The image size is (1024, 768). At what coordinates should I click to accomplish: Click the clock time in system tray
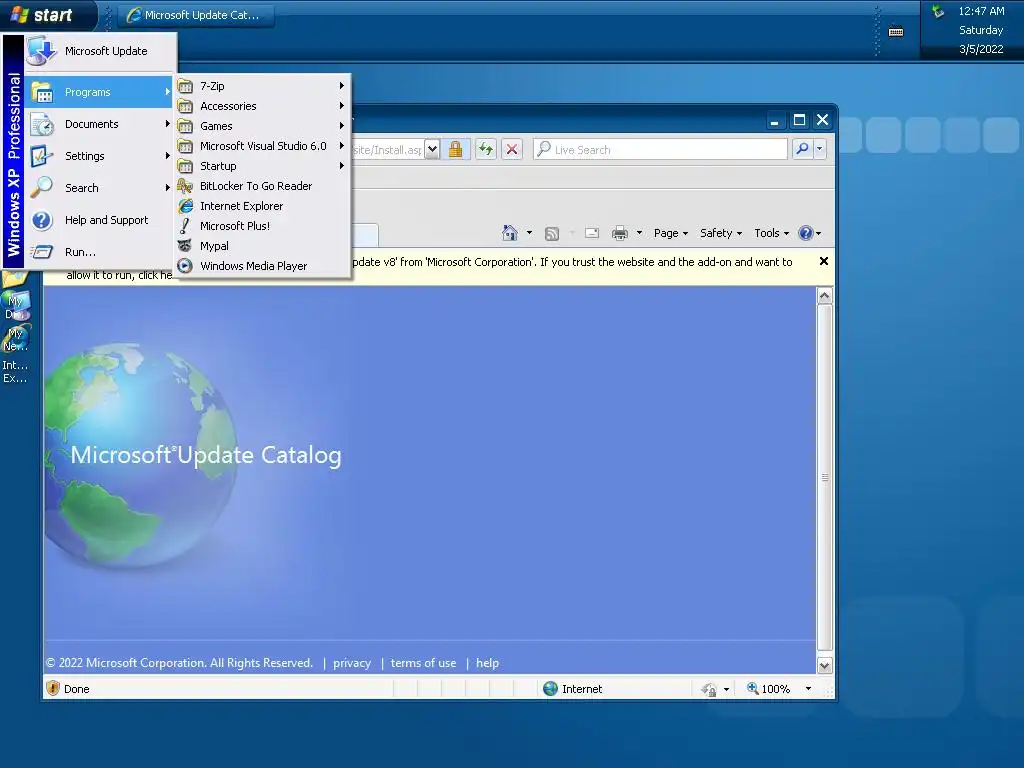pyautogui.click(x=981, y=11)
